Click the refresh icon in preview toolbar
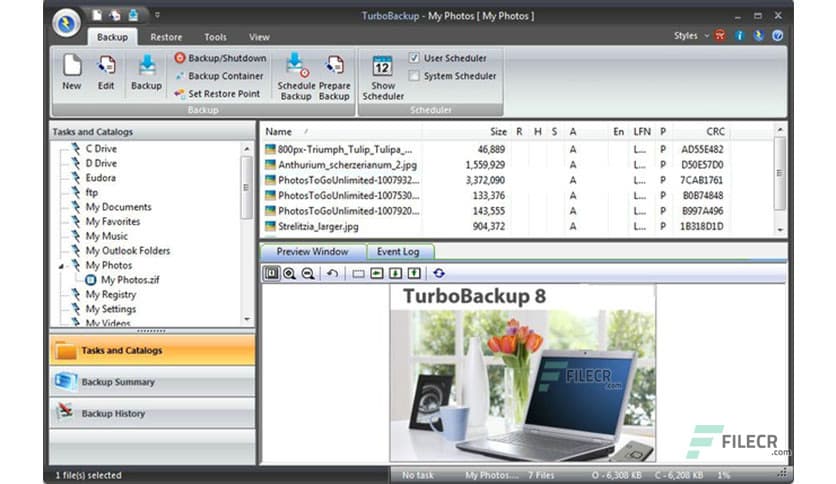The width and height of the screenshot is (836, 484). [439, 273]
